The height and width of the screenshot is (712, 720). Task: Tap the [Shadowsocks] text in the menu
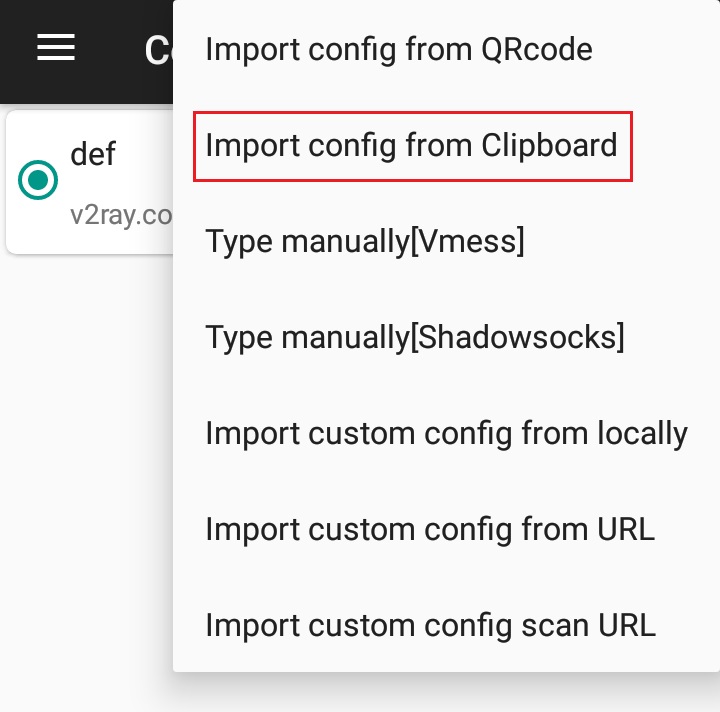pyautogui.click(x=517, y=338)
